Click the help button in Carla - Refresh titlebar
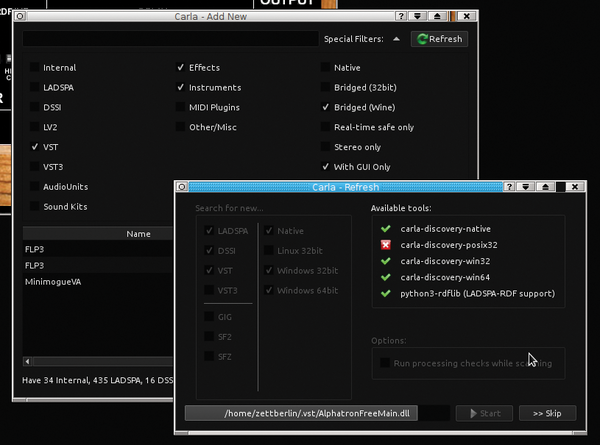 (x=509, y=187)
